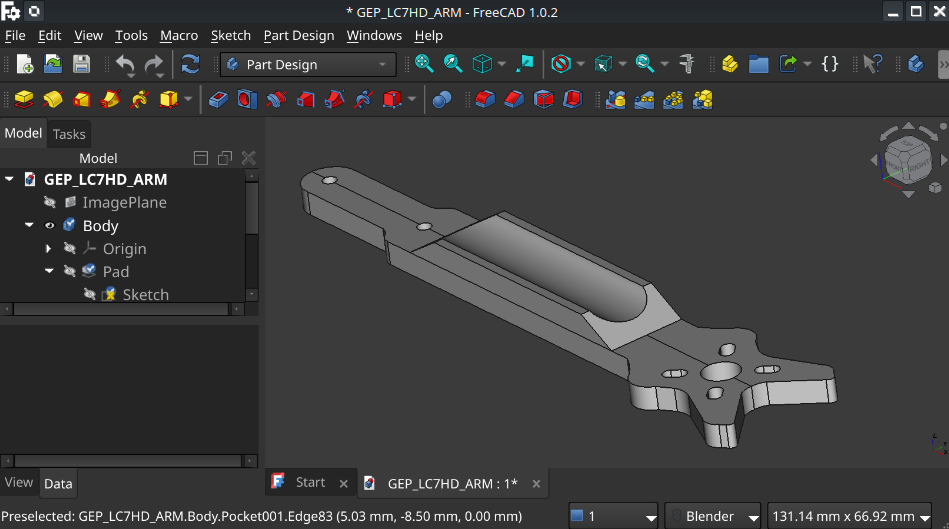Screen dimensions: 949x529
Task: Click the Boolean operation icon
Action: [441, 99]
